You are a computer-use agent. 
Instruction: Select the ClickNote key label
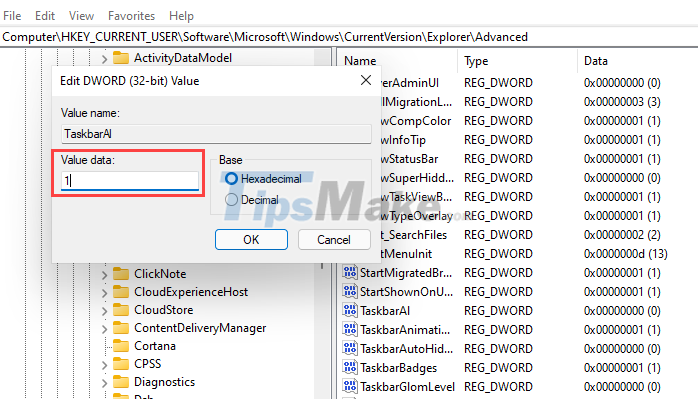coord(160,273)
